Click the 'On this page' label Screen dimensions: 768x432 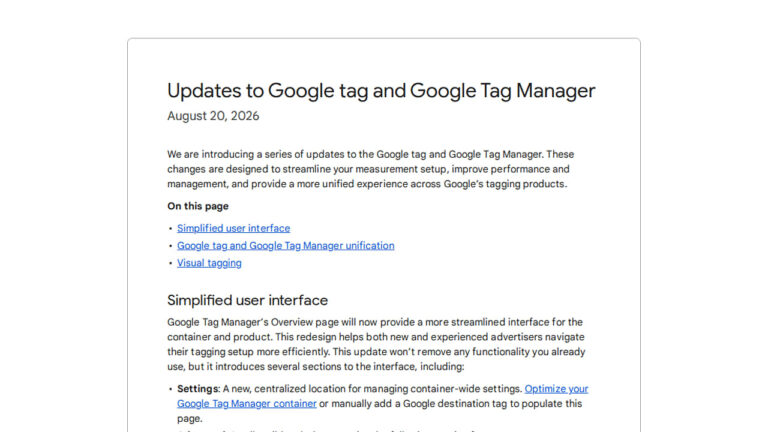click(198, 206)
